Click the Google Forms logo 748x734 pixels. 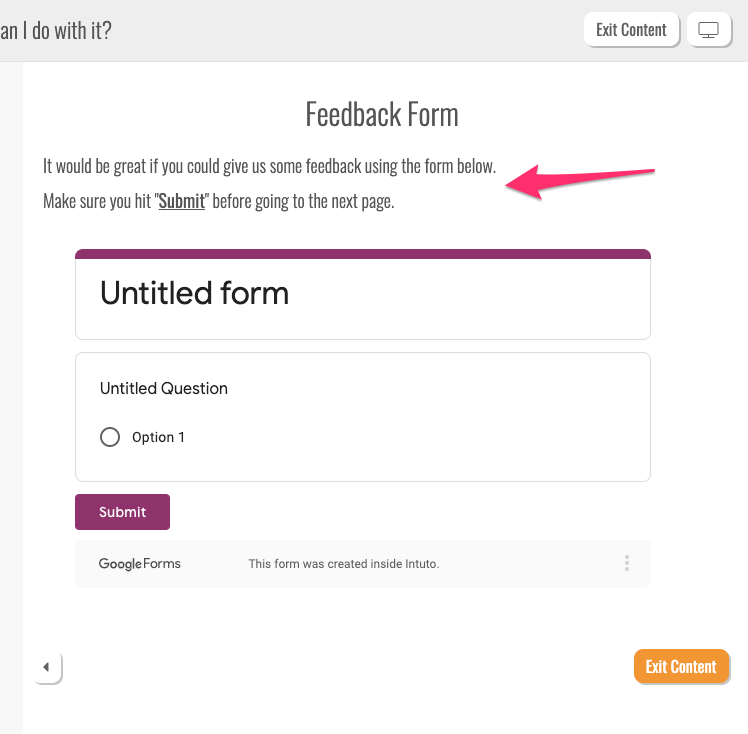140,564
